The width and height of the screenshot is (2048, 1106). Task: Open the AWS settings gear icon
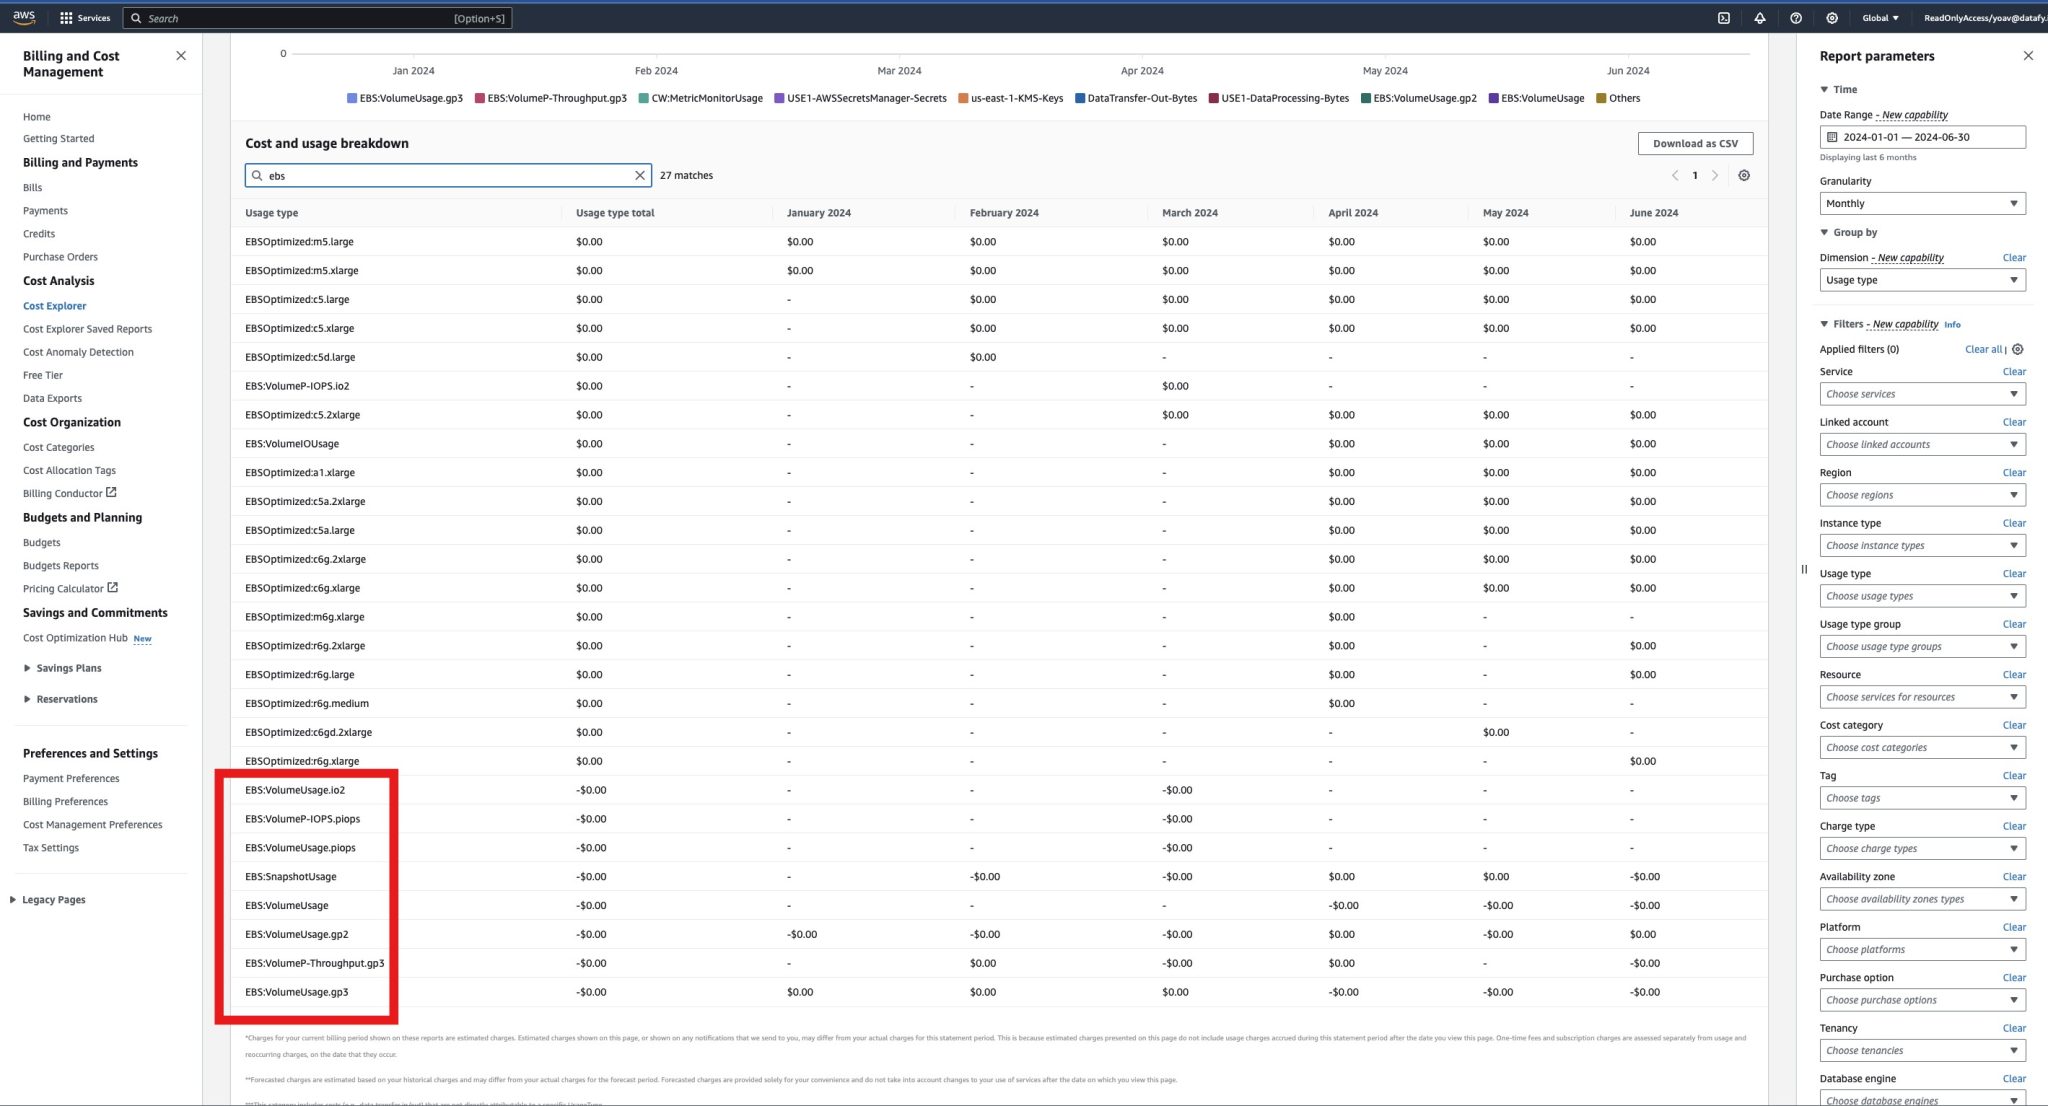pos(1832,18)
